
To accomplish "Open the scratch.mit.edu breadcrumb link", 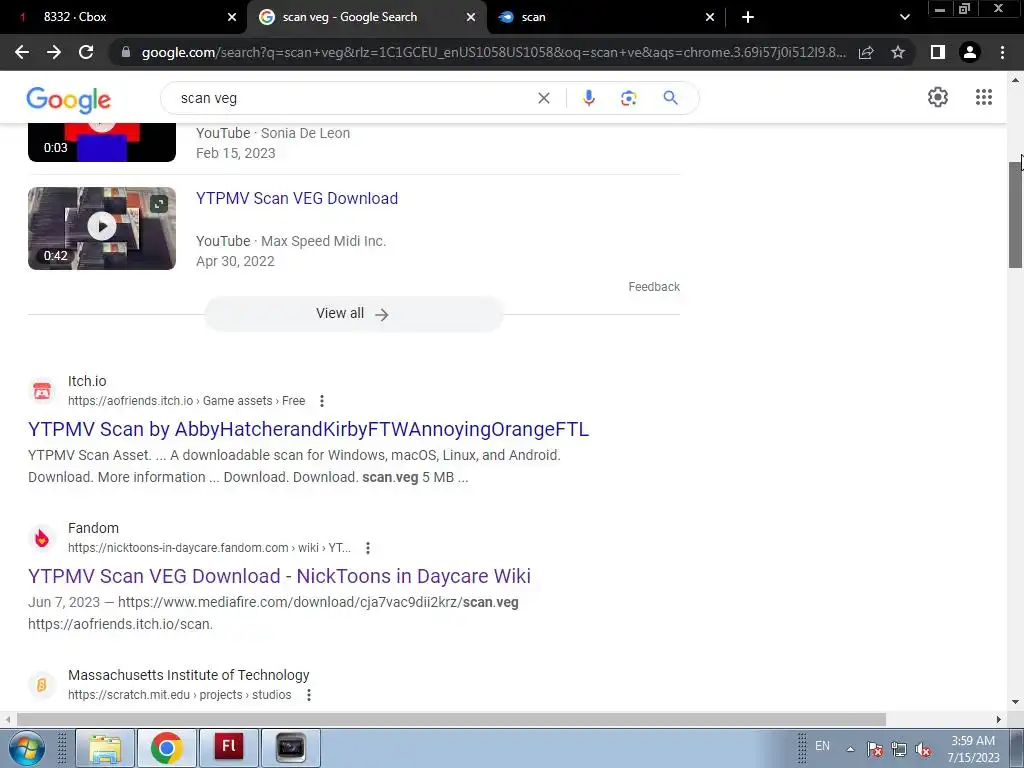I will pyautogui.click(x=180, y=695).
